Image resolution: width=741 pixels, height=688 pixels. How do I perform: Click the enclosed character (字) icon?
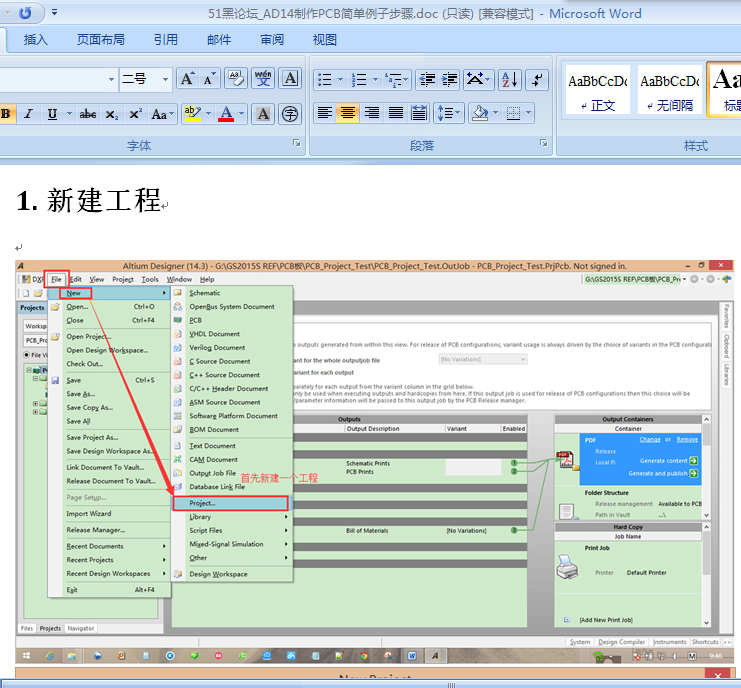[x=290, y=113]
